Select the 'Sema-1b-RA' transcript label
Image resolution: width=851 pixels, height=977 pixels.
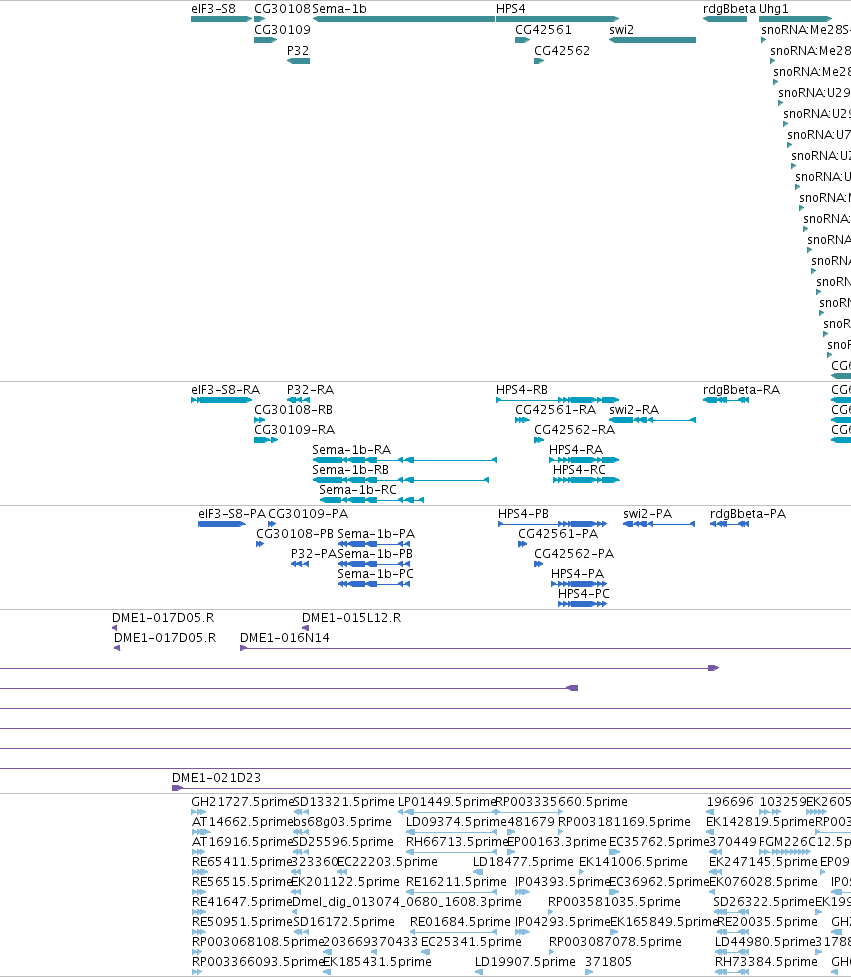pyautogui.click(x=351, y=449)
